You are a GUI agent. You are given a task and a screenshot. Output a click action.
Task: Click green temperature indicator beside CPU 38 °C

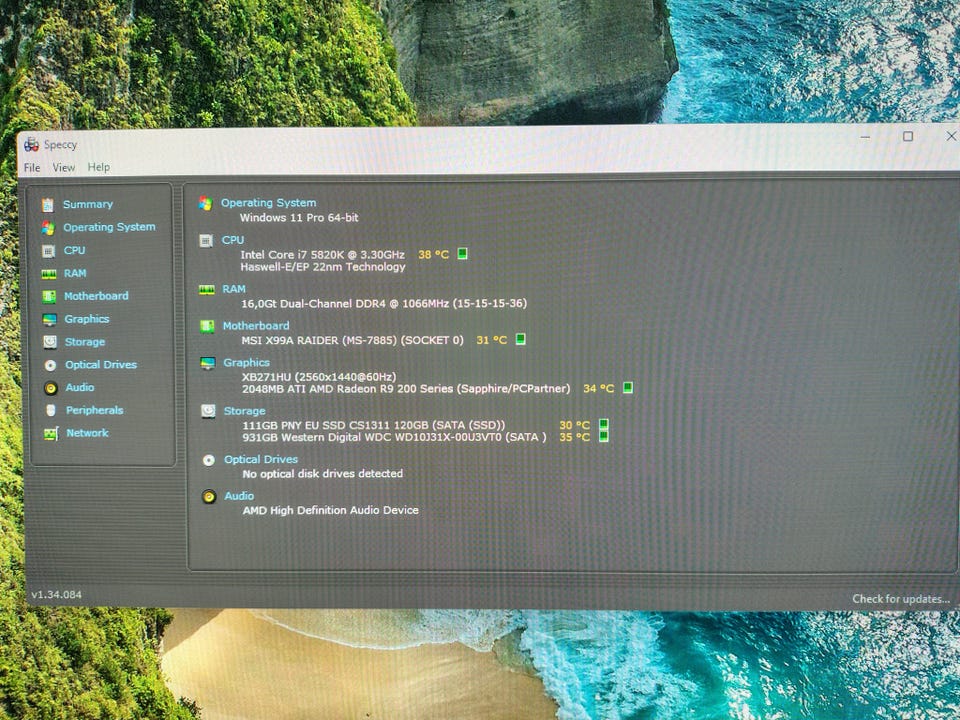tap(463, 253)
